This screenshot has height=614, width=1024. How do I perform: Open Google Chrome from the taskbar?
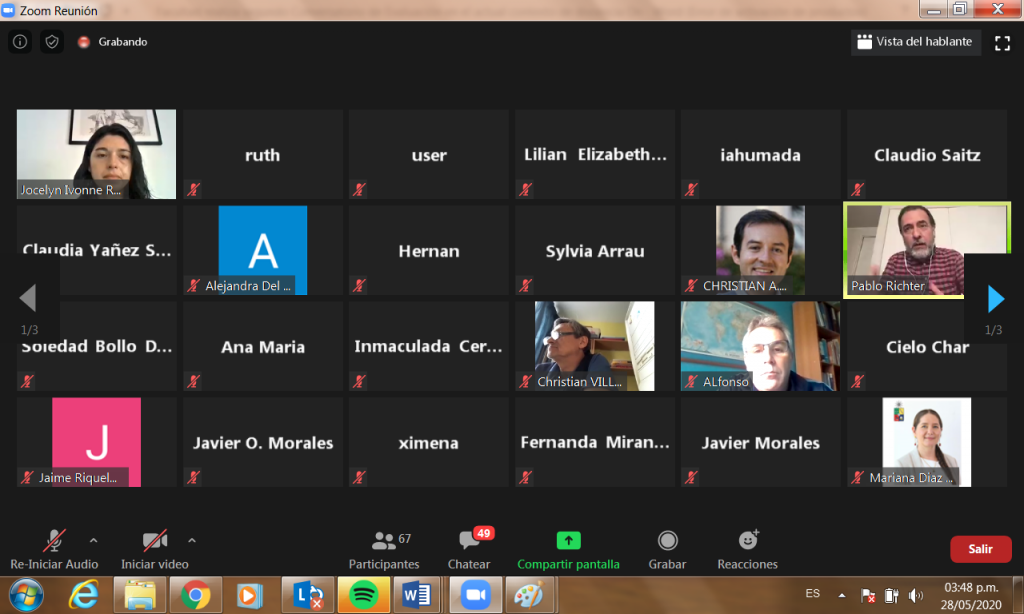pyautogui.click(x=195, y=596)
